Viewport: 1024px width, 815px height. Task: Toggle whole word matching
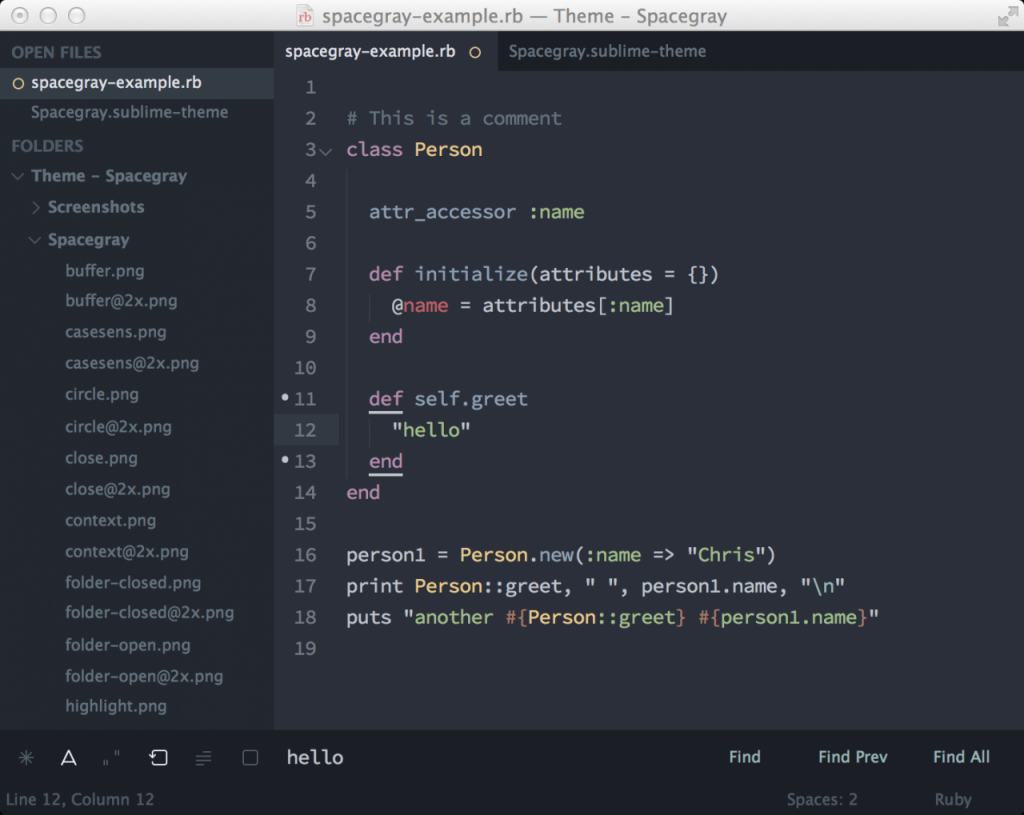(x=110, y=758)
